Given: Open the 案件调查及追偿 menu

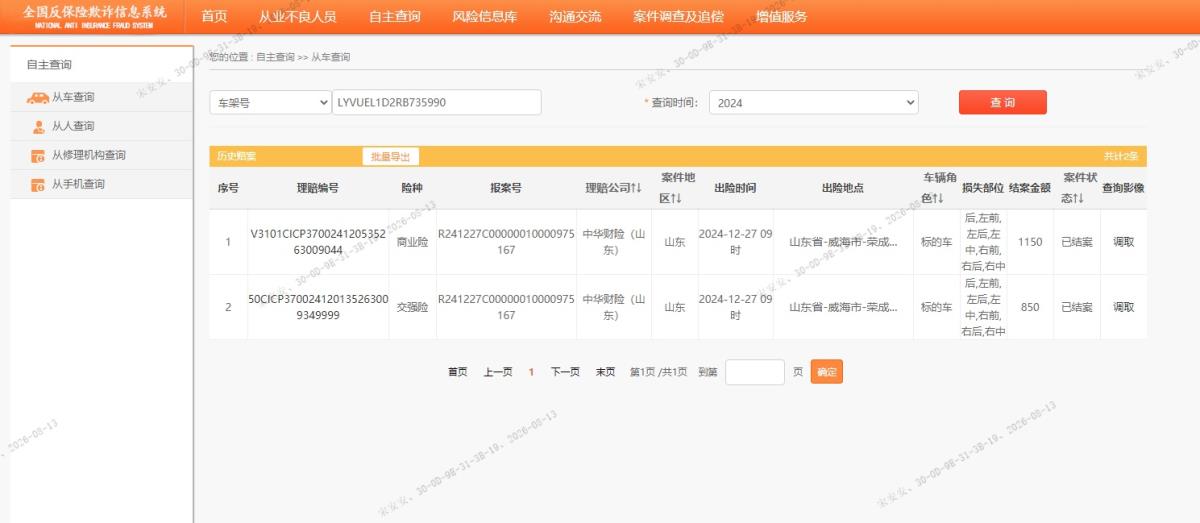Looking at the screenshot, I should click(679, 17).
